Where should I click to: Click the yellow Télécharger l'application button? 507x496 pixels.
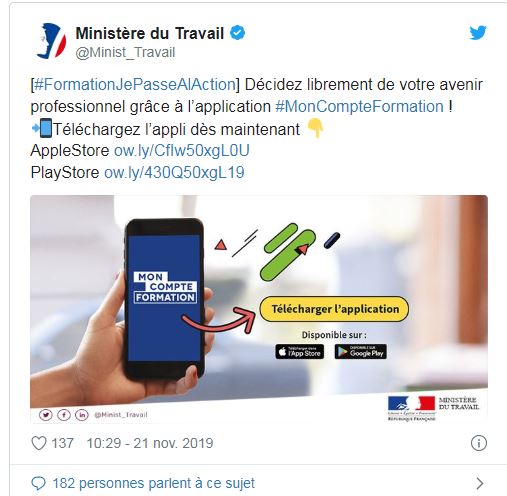point(334,309)
